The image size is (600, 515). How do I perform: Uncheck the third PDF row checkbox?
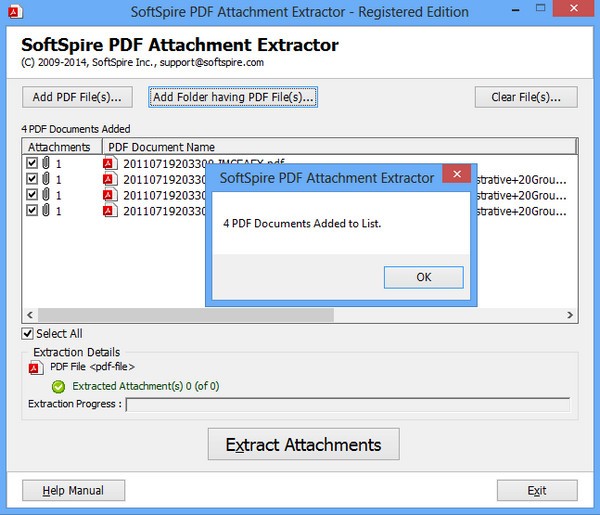(x=32, y=195)
